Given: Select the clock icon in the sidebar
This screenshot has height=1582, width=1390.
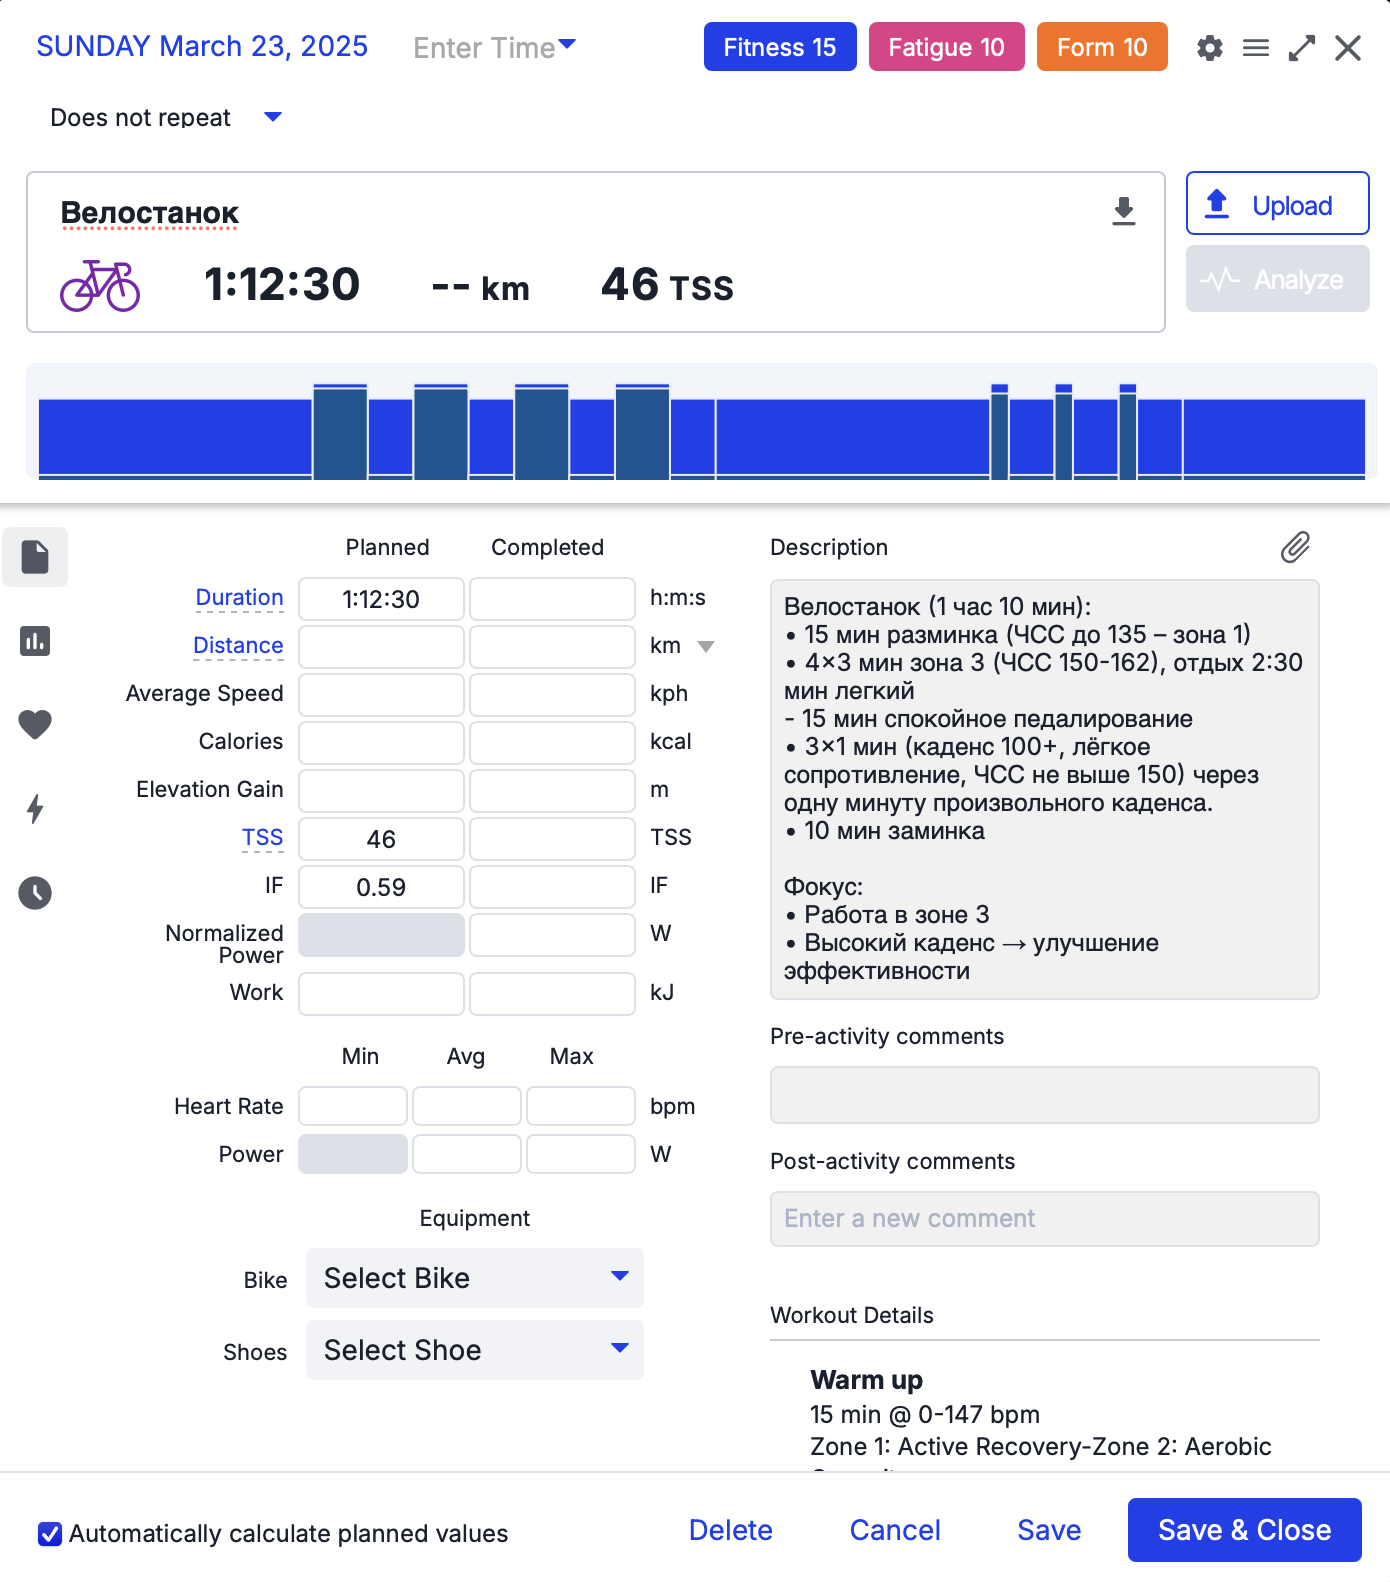Looking at the screenshot, I should (x=35, y=892).
